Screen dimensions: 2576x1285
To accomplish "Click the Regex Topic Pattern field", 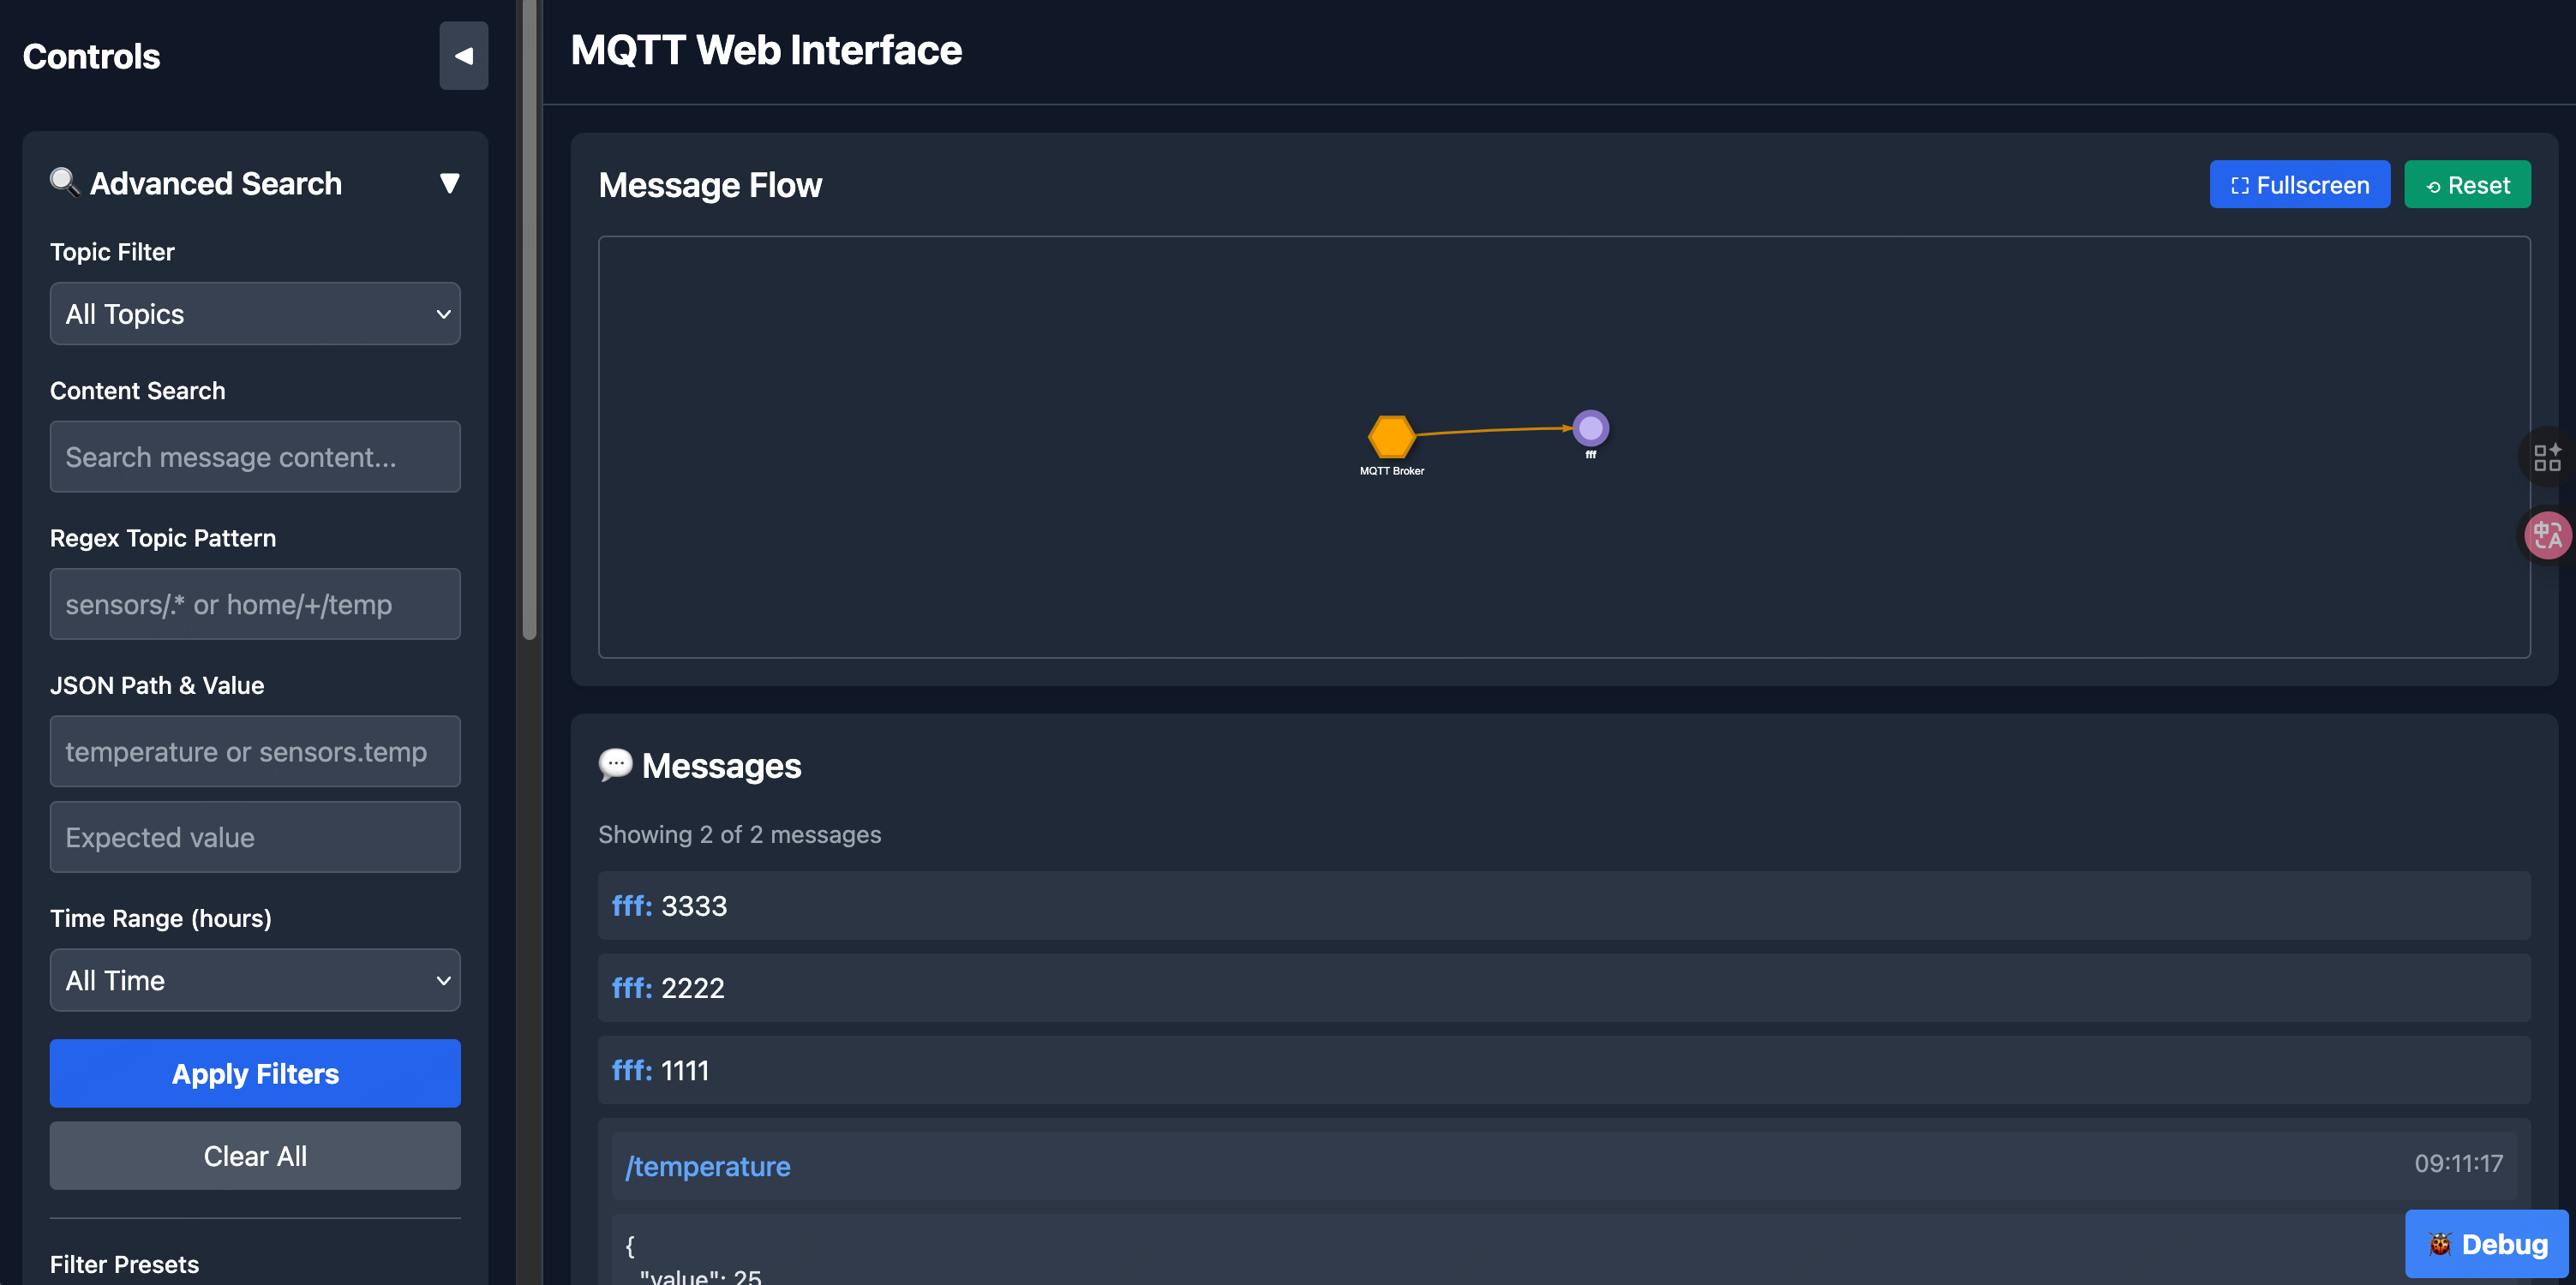I will click(255, 604).
